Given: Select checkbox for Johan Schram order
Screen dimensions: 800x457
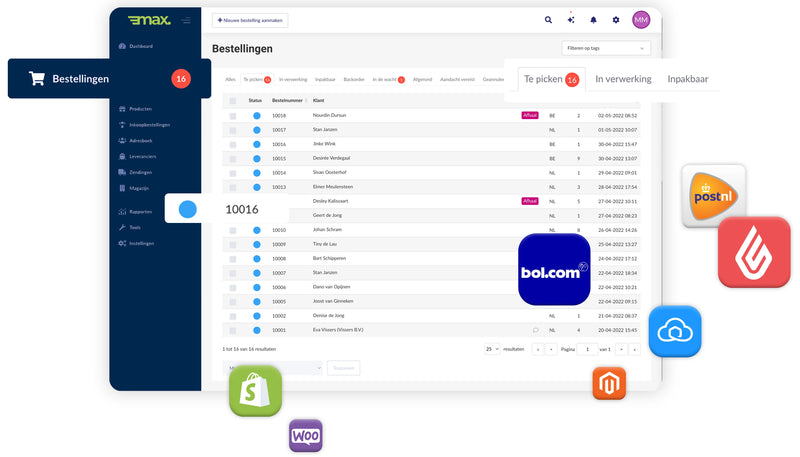Looking at the screenshot, I should click(233, 231).
